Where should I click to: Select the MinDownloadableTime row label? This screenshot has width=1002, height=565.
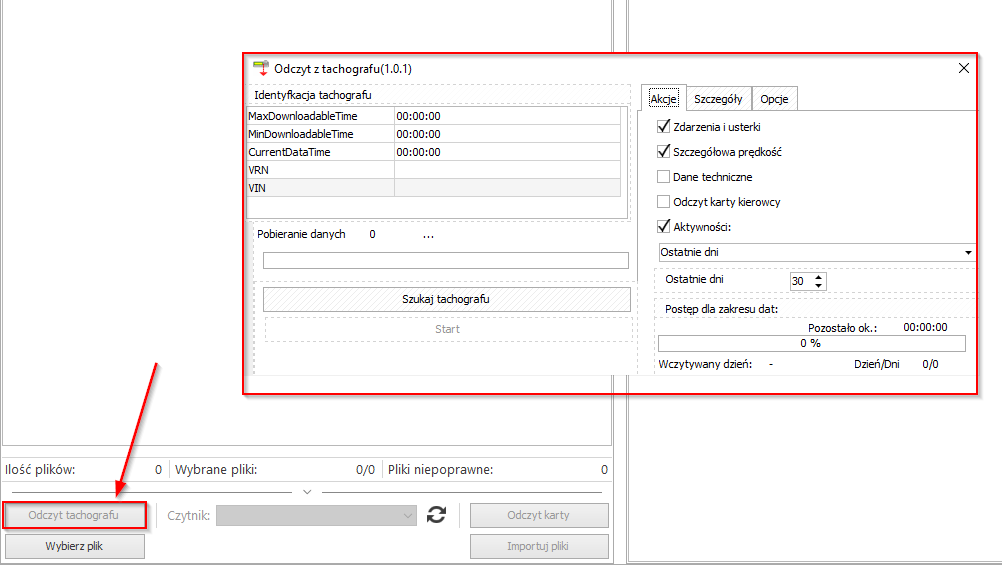(300, 134)
